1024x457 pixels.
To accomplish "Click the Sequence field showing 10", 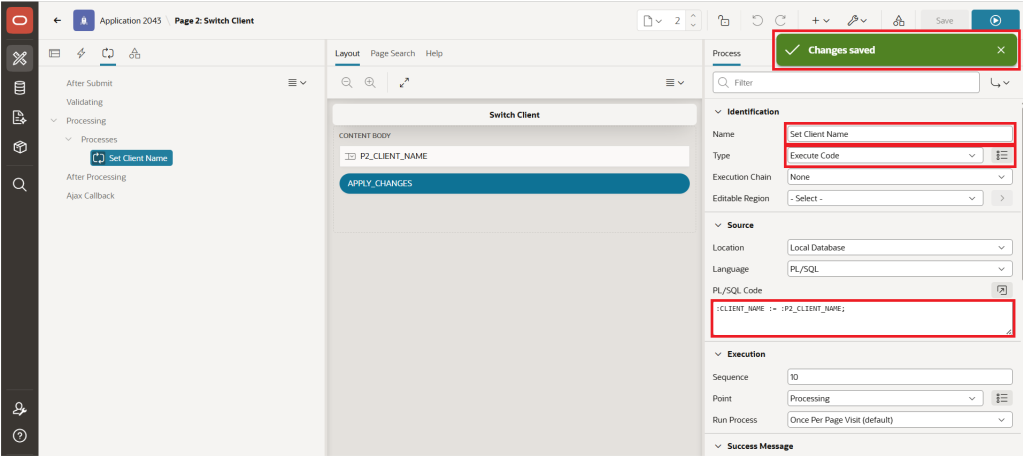I will [x=900, y=377].
